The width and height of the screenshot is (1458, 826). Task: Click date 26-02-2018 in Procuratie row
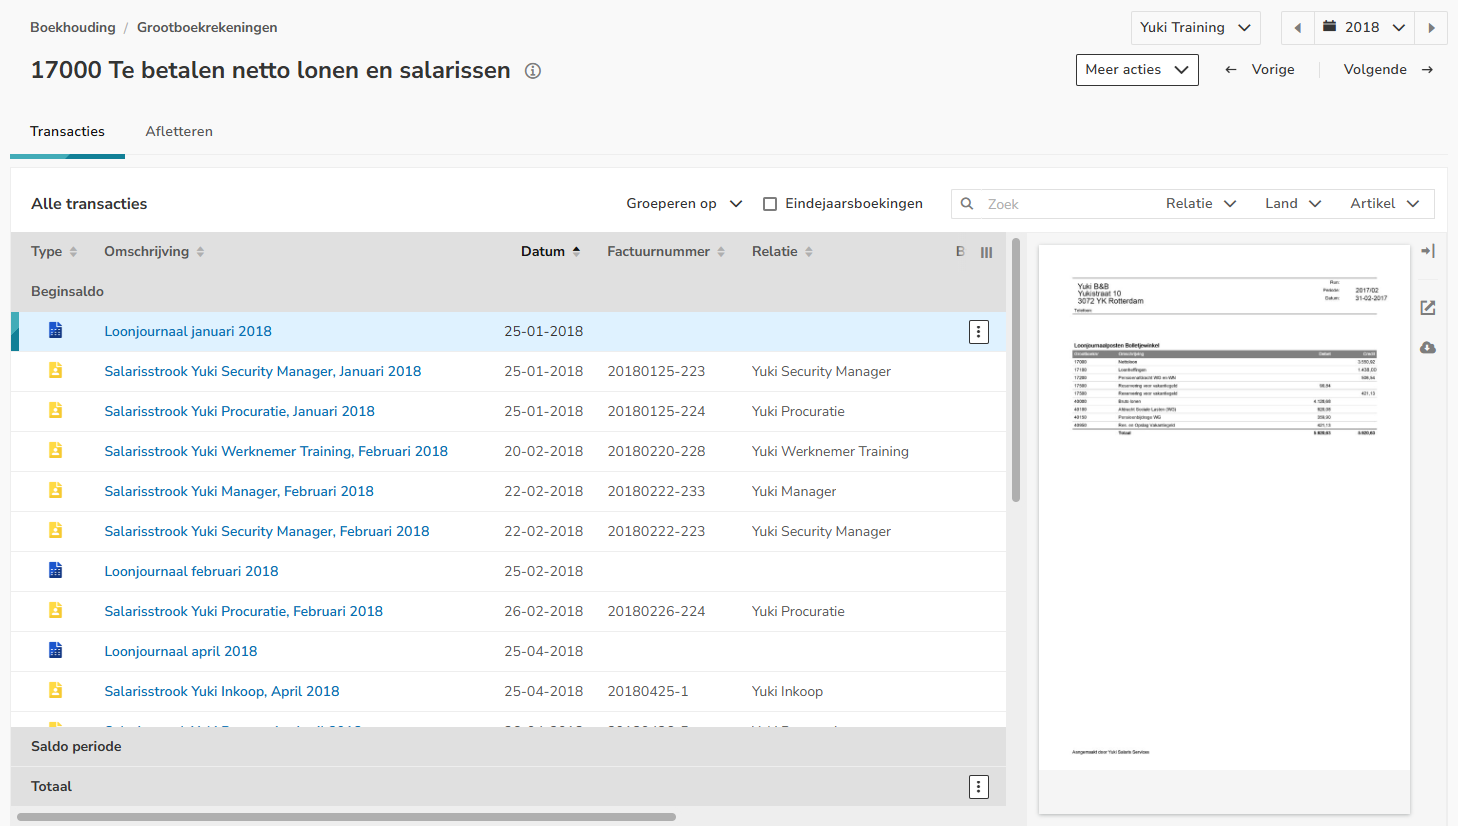click(x=543, y=612)
